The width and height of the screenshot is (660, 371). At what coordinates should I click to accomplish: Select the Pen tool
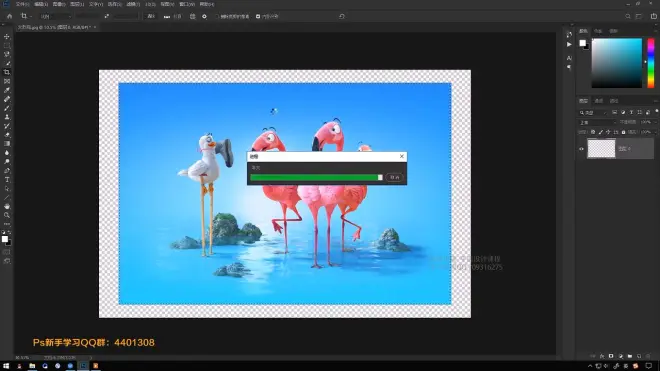coord(7,171)
